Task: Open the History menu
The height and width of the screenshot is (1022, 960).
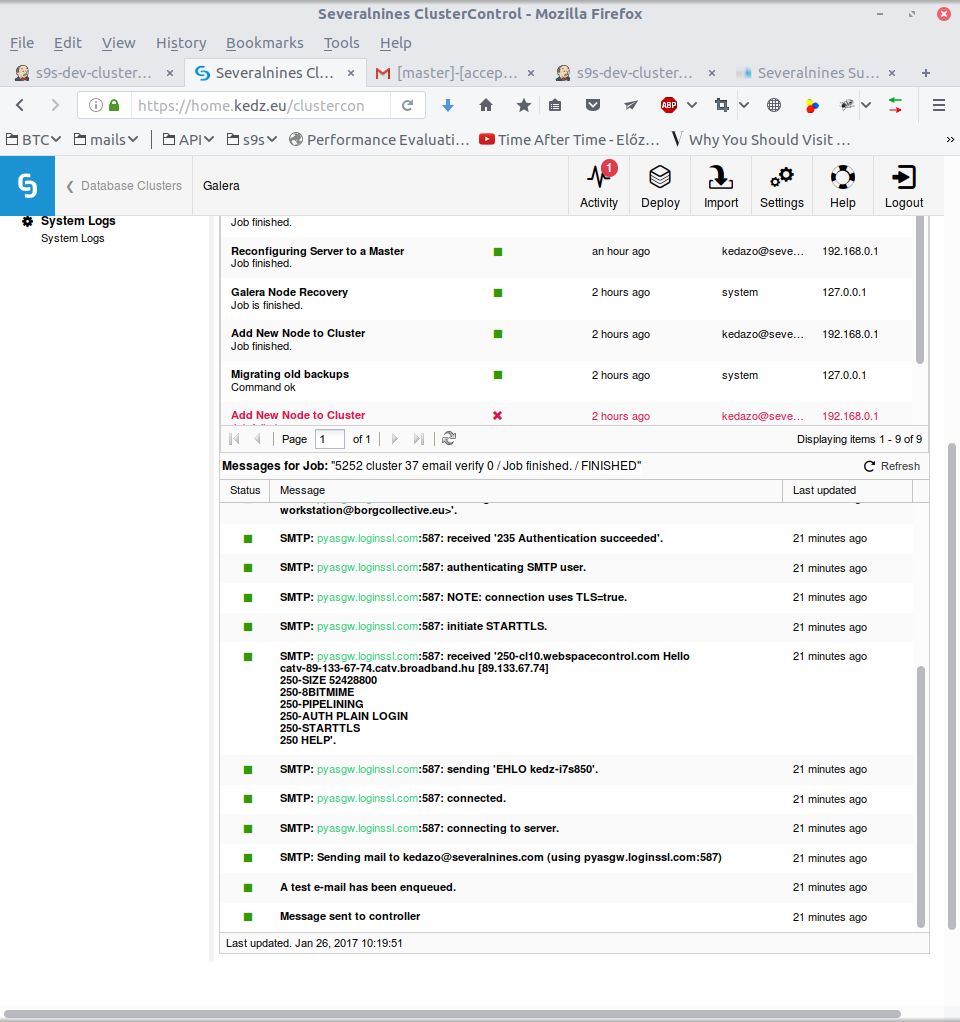Action: coord(181,43)
